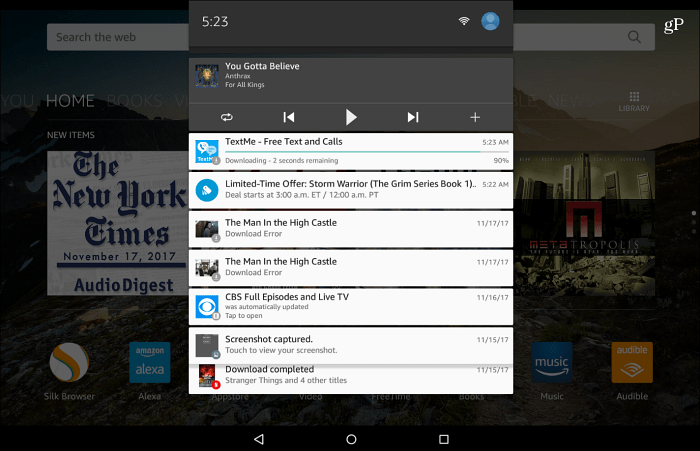Switch to the BOOKS tab
700x451 pixels.
pyautogui.click(x=135, y=101)
